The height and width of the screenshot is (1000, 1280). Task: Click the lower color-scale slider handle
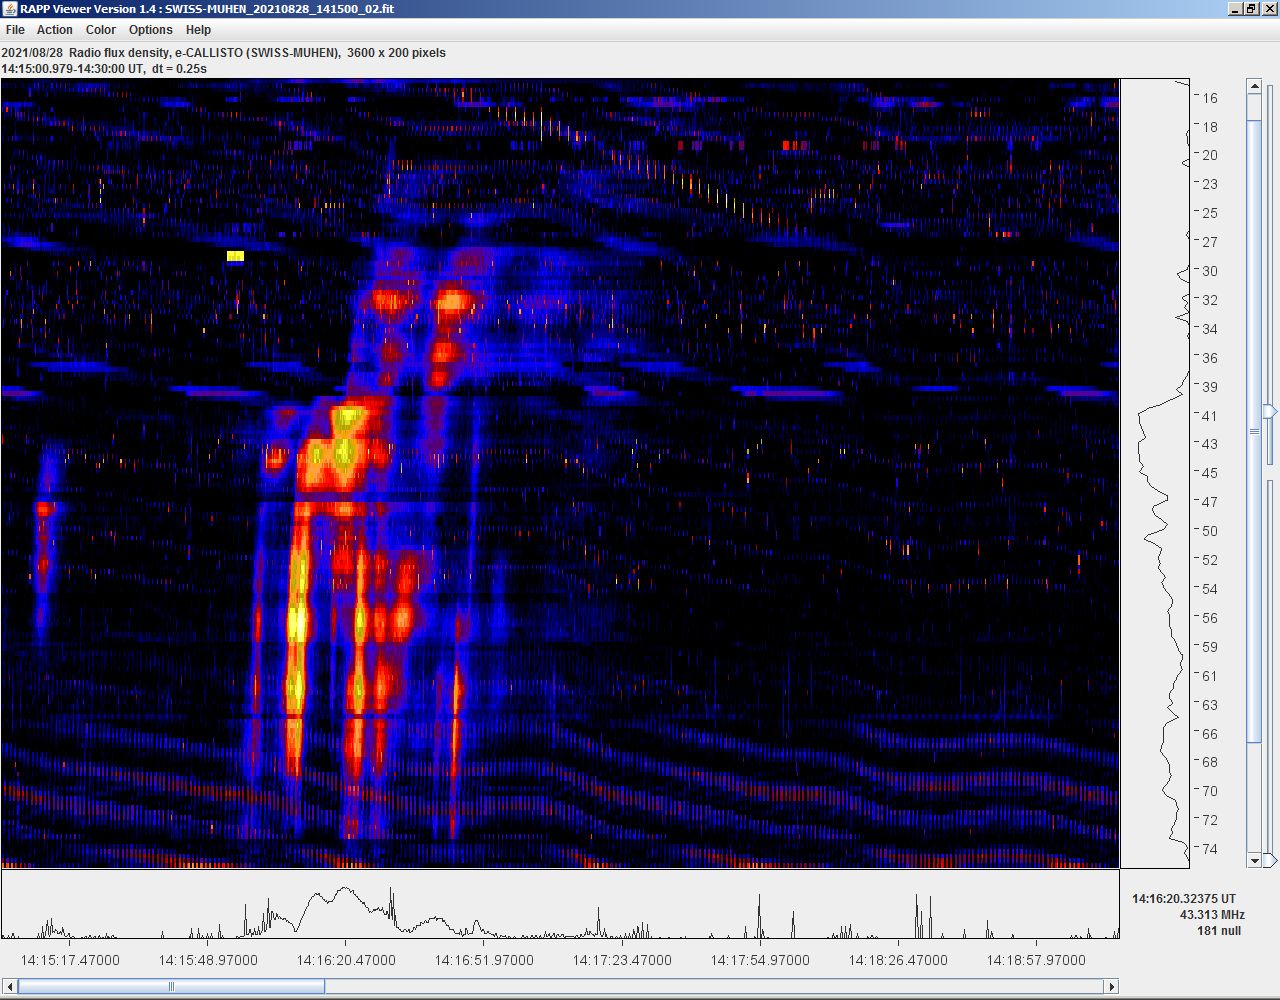[x=1270, y=860]
